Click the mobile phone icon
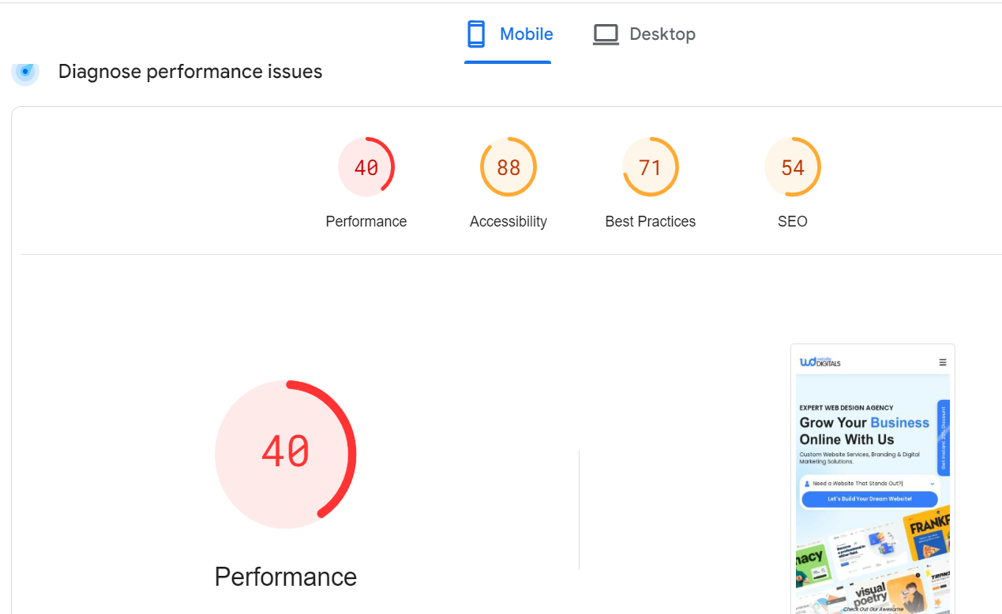This screenshot has width=1002, height=614. (476, 34)
